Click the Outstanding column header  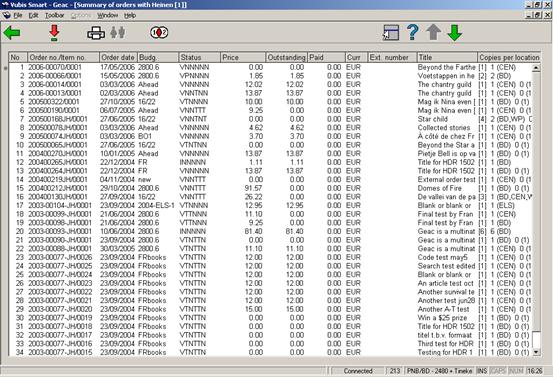286,57
